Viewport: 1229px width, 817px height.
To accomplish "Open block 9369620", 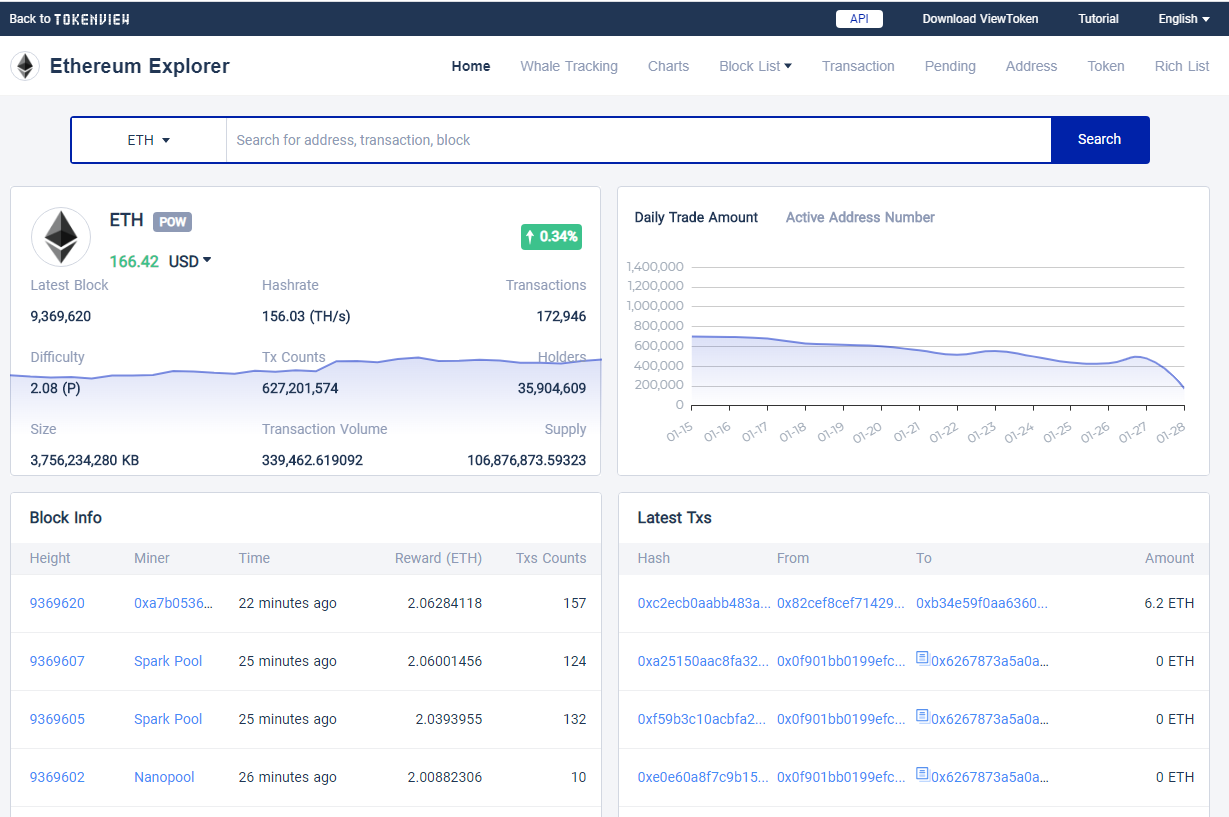I will coord(57,603).
